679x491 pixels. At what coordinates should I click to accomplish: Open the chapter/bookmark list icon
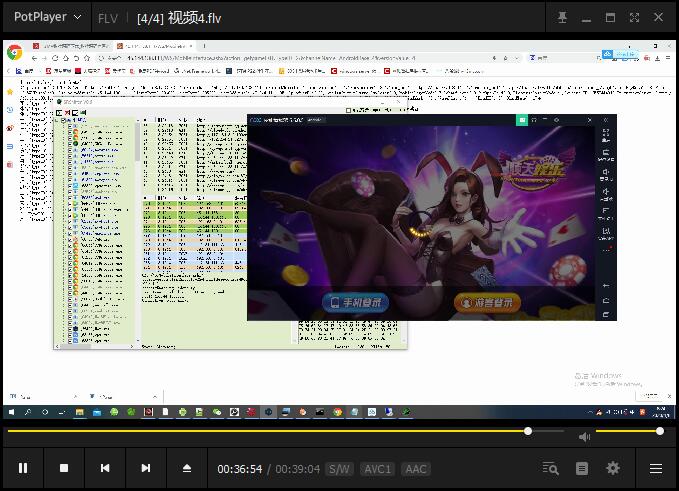(x=582, y=468)
